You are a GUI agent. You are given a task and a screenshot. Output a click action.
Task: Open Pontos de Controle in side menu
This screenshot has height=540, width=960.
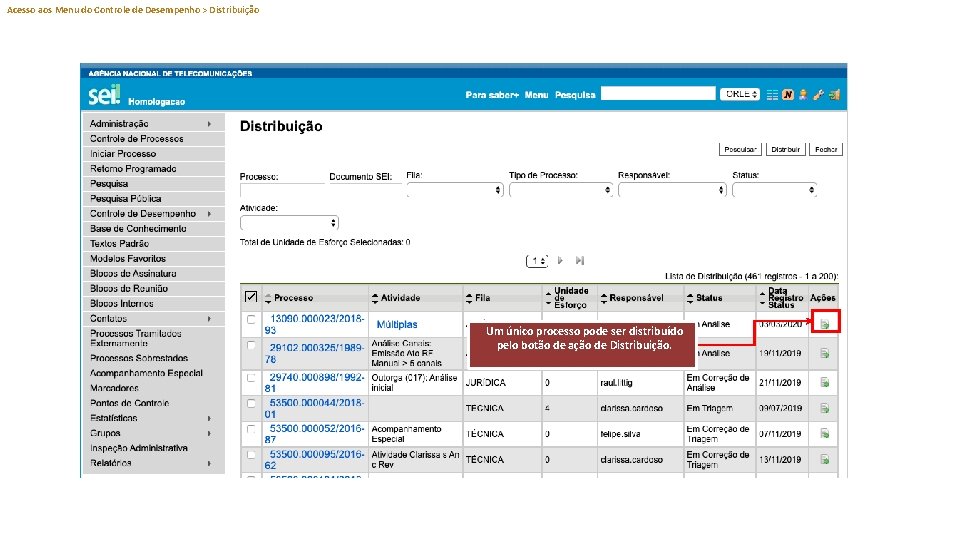pos(153,403)
